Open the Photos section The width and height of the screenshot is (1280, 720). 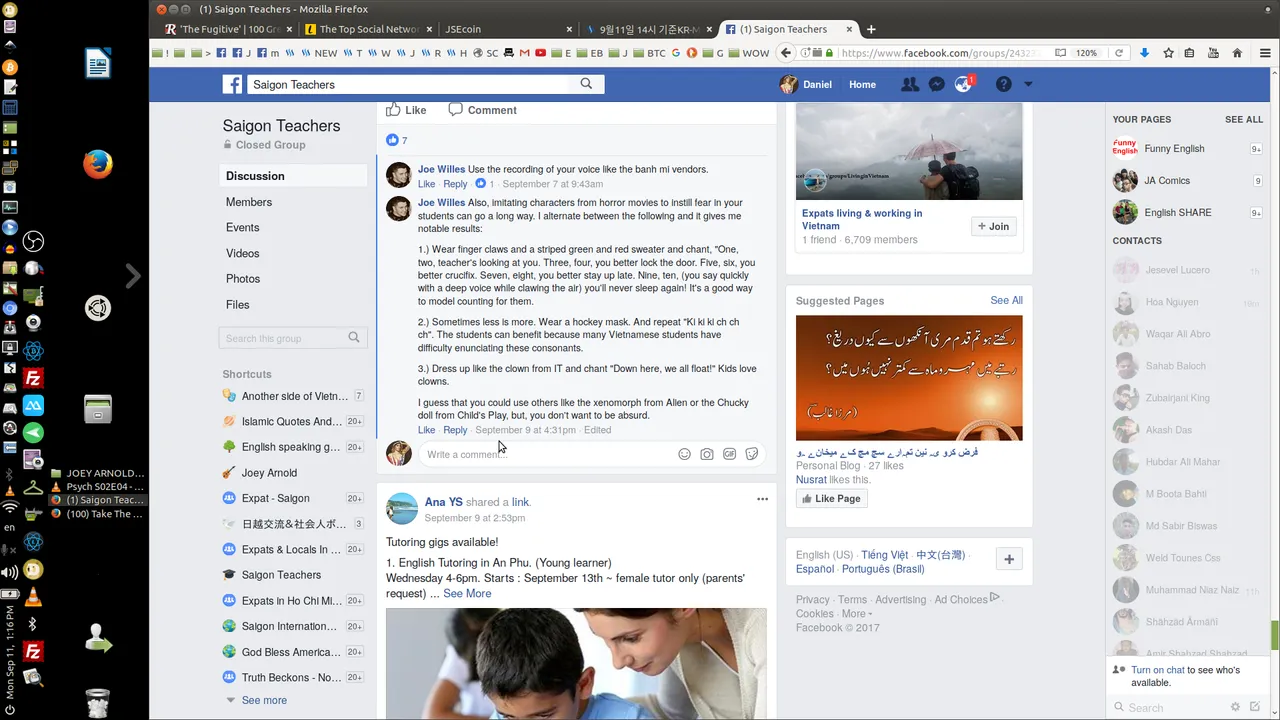click(x=243, y=279)
